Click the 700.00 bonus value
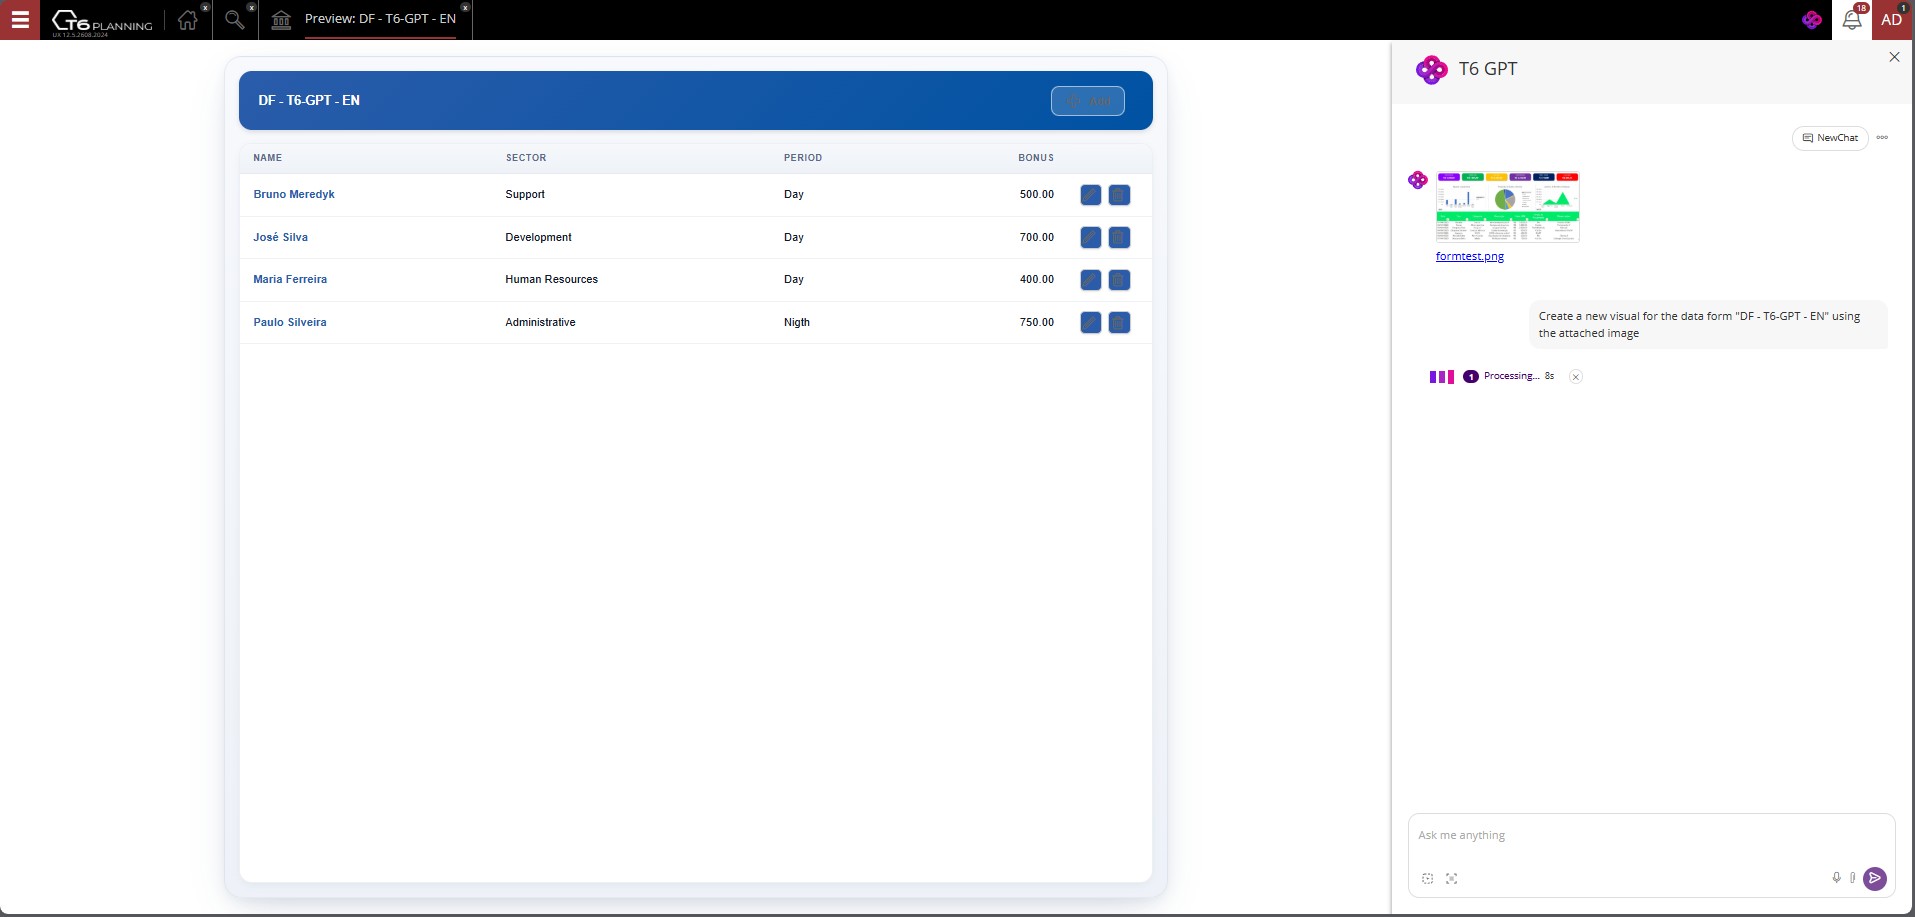 (1037, 237)
